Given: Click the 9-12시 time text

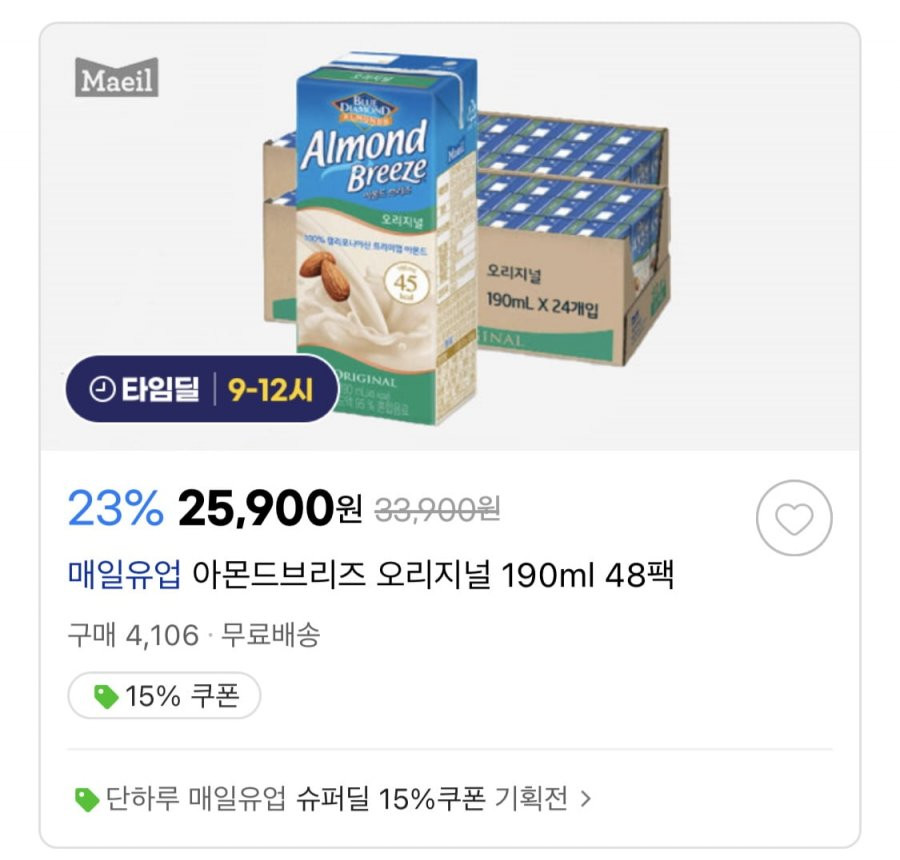Looking at the screenshot, I should (x=270, y=390).
